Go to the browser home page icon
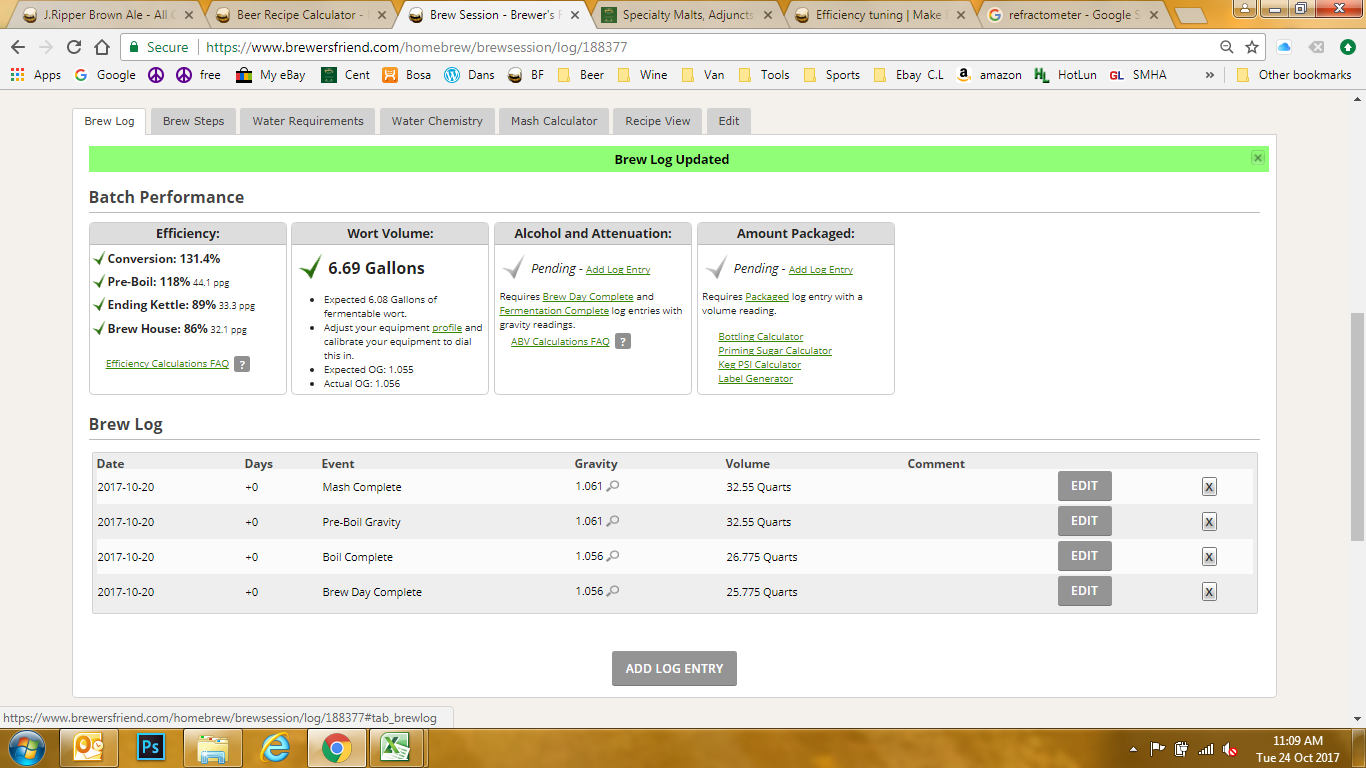 (x=102, y=47)
